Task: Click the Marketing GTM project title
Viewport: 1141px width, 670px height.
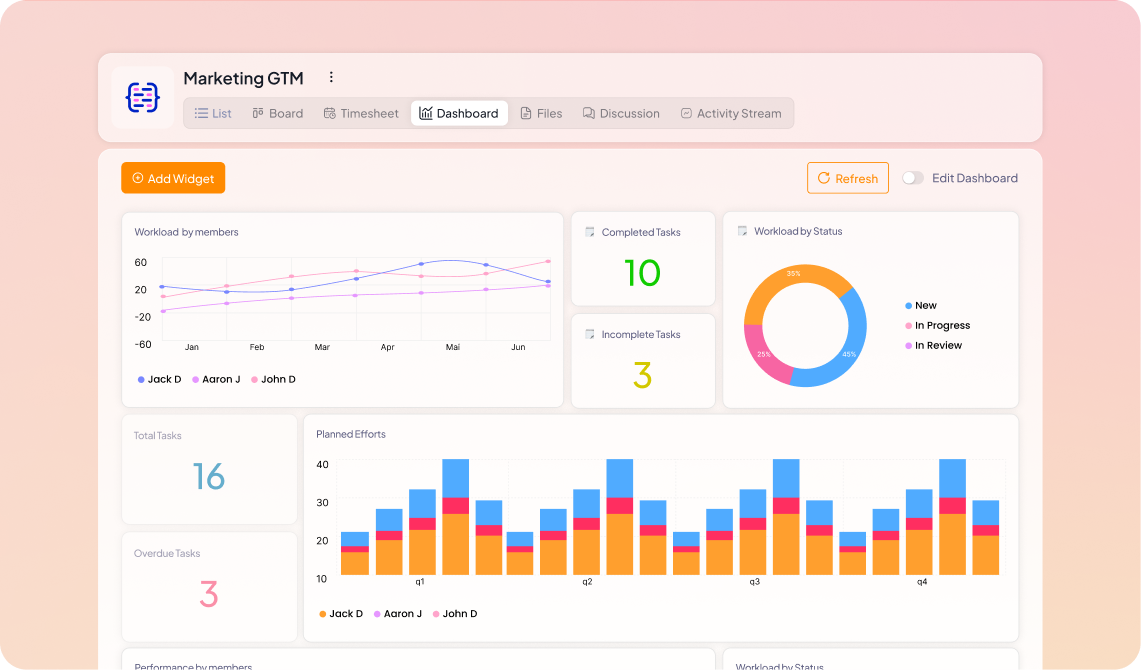Action: point(243,78)
